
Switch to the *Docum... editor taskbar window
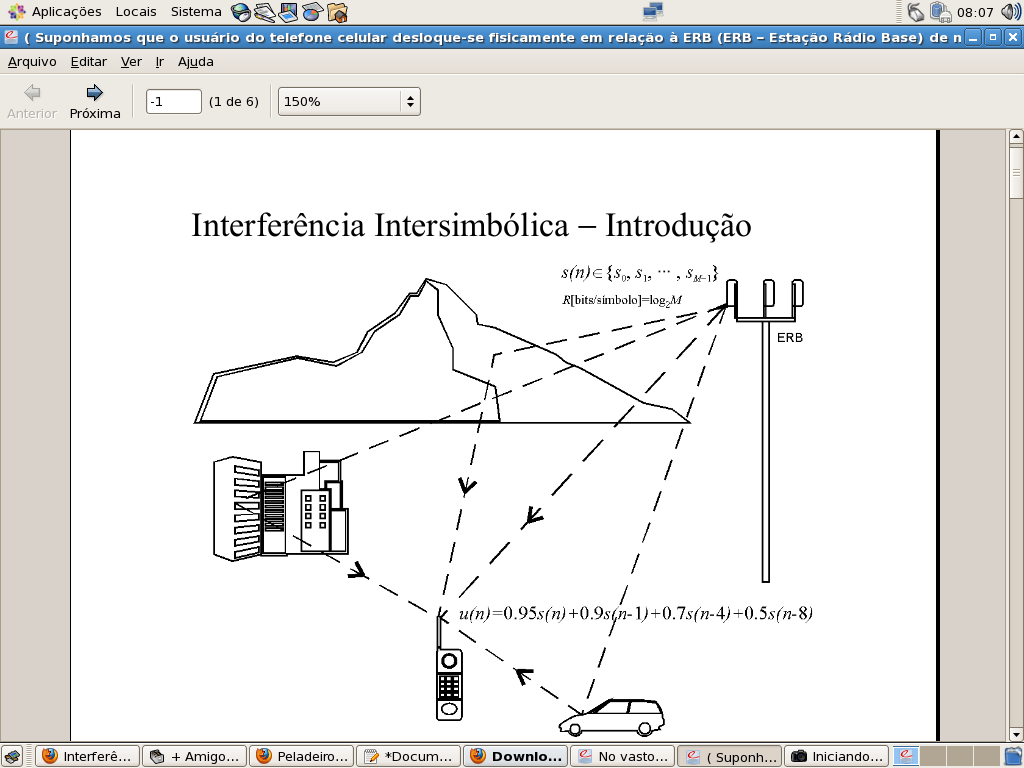pos(410,756)
